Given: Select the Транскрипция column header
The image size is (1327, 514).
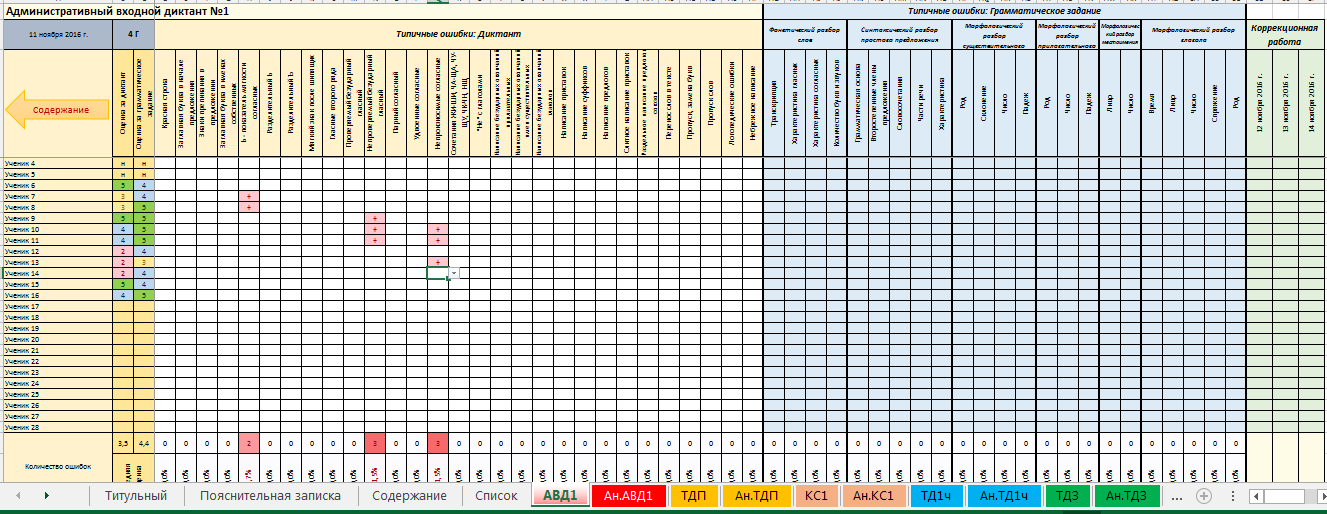Looking at the screenshot, I should tap(774, 105).
